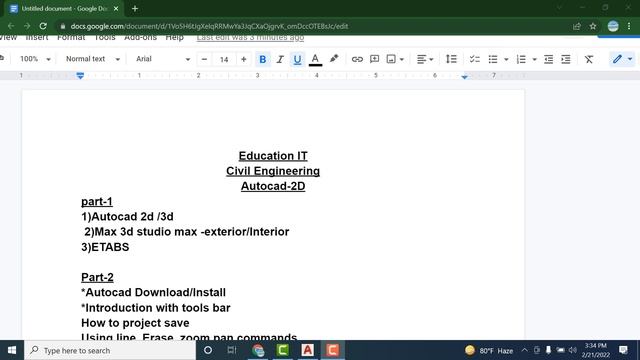The height and width of the screenshot is (360, 640).
Task: Open highlight color pen tool
Action: pos(334,58)
